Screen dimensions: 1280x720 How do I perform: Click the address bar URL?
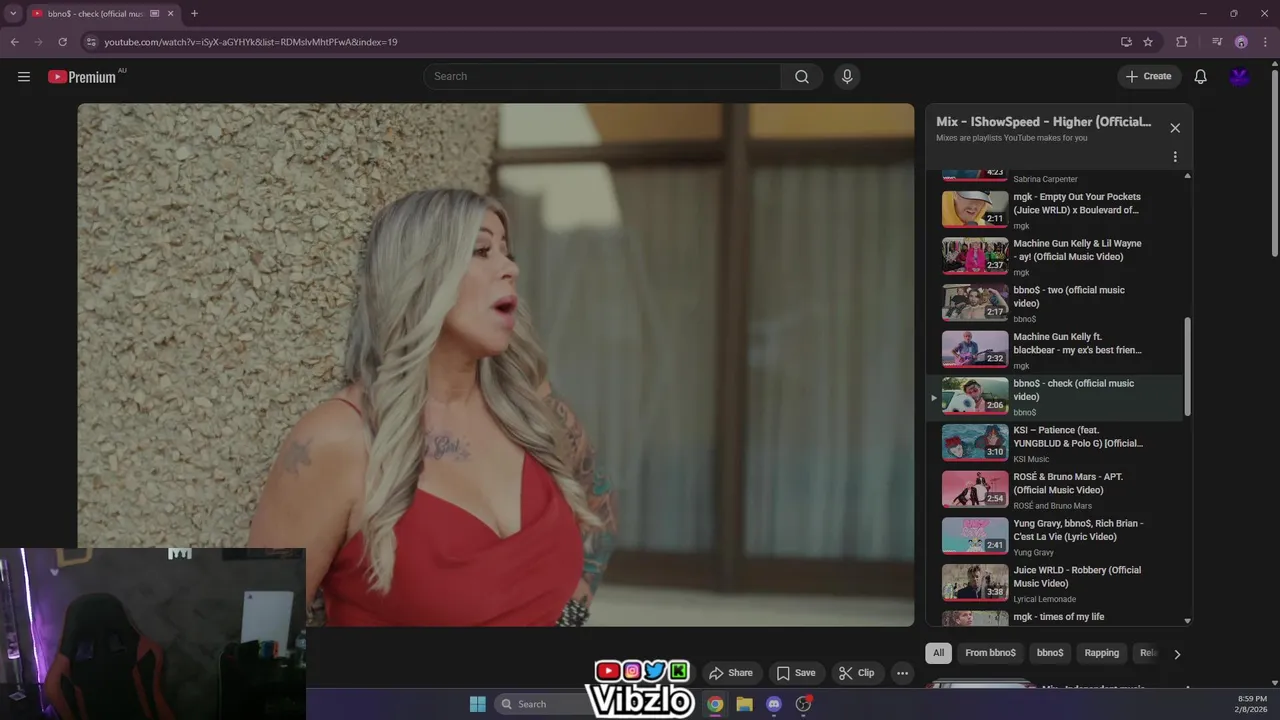251,42
